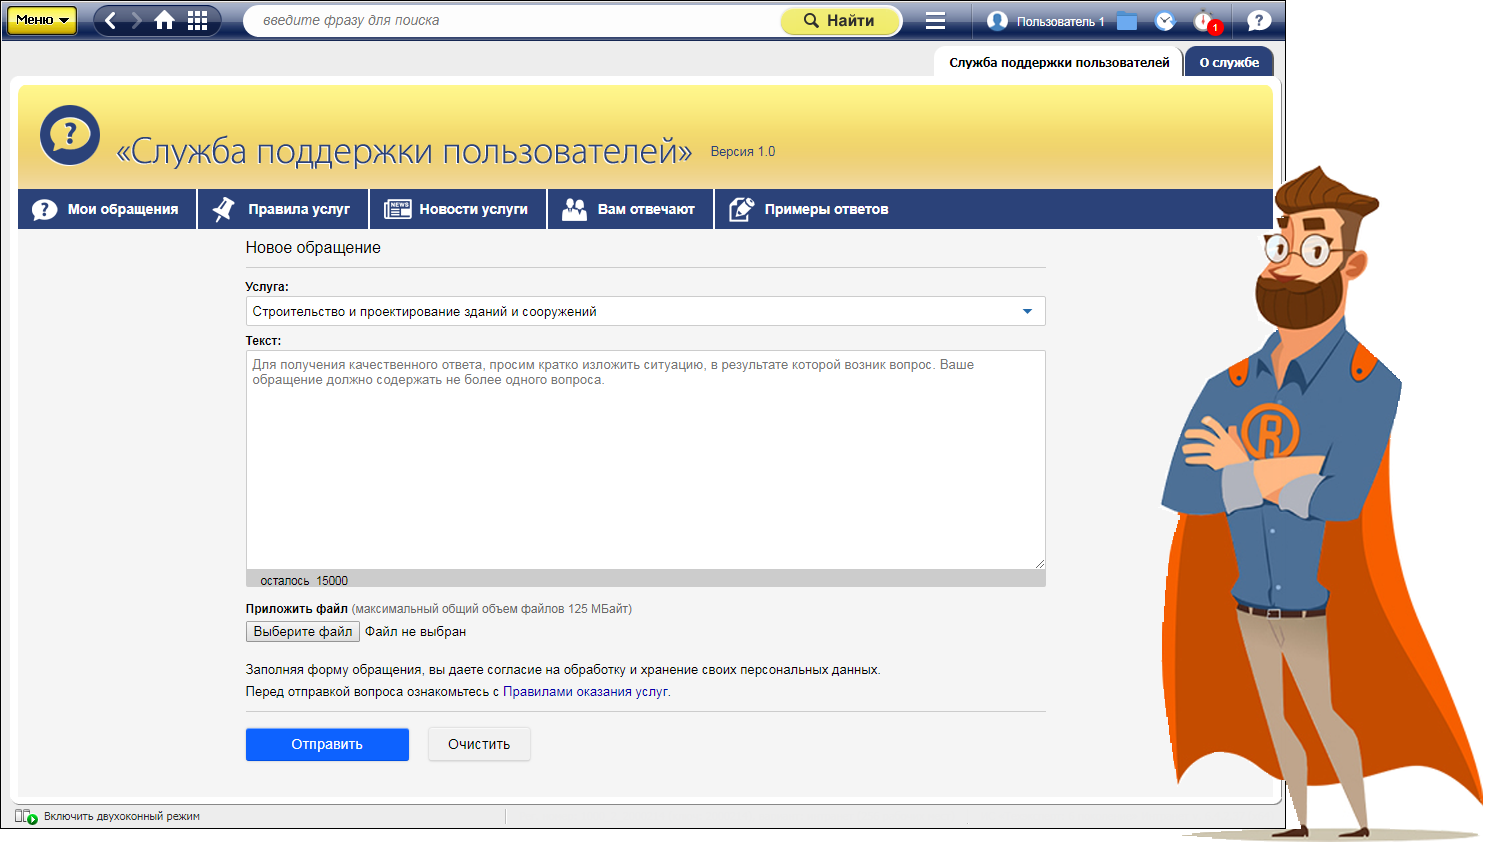Click the home icon in the top bar
The height and width of the screenshot is (852, 1487).
[x=165, y=21]
